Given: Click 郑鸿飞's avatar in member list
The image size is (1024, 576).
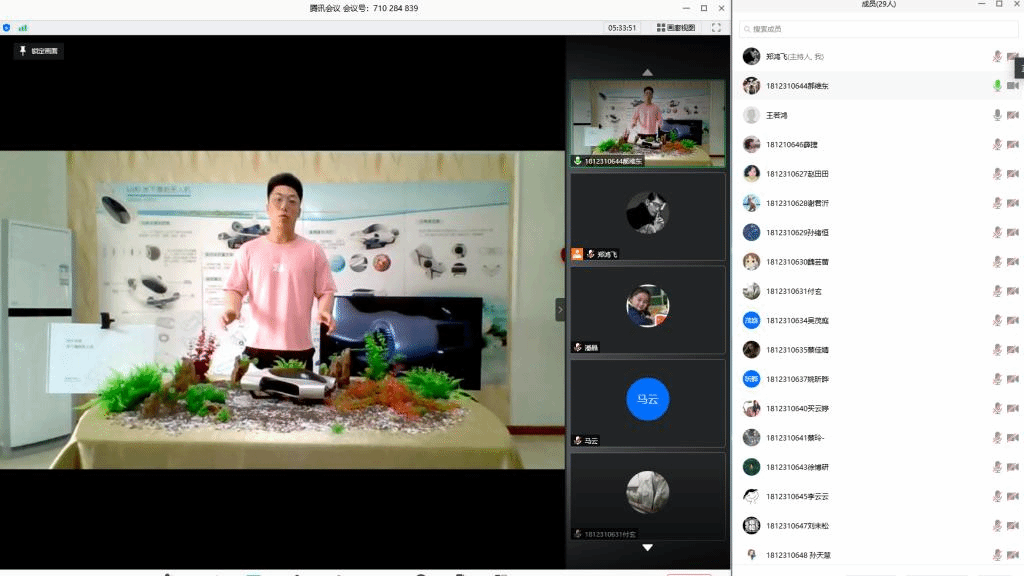Looking at the screenshot, I should point(751,57).
